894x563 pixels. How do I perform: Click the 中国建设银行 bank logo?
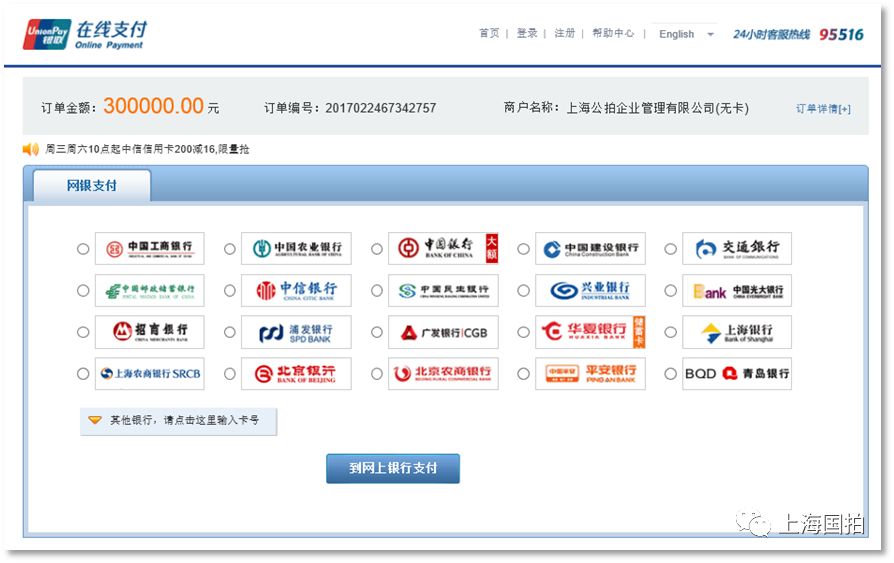(x=590, y=249)
